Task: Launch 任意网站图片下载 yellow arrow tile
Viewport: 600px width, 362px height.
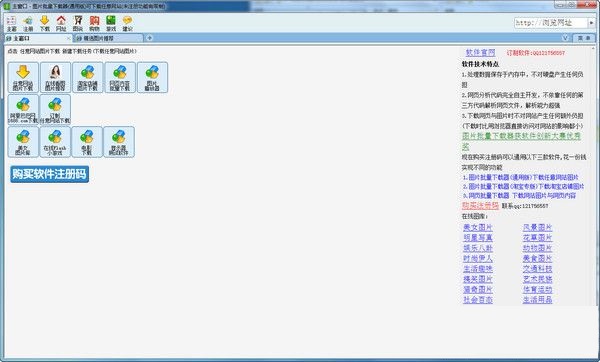Action: pyautogui.click(x=23, y=77)
